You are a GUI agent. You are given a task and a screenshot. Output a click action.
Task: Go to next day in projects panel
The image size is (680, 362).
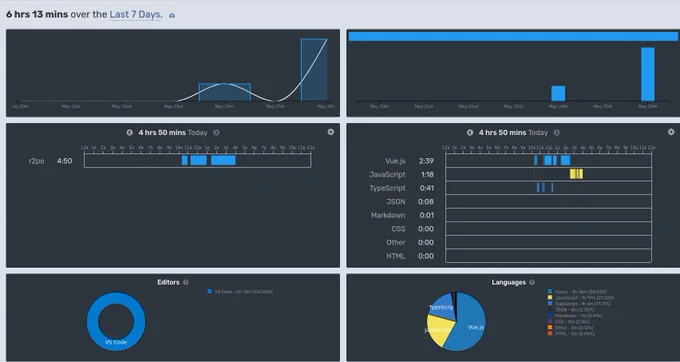tap(216, 133)
